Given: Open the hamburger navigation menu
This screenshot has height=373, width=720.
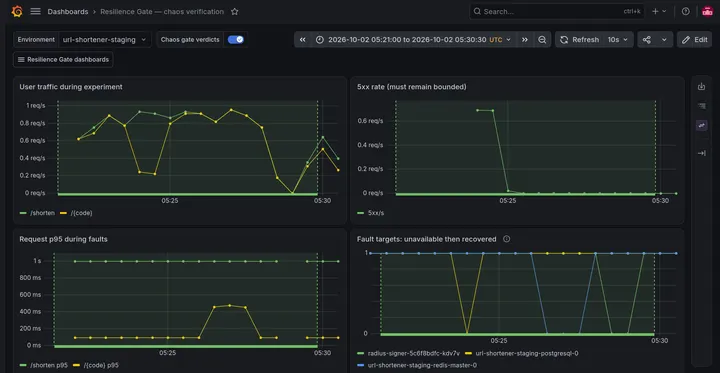Looking at the screenshot, I should coord(35,11).
